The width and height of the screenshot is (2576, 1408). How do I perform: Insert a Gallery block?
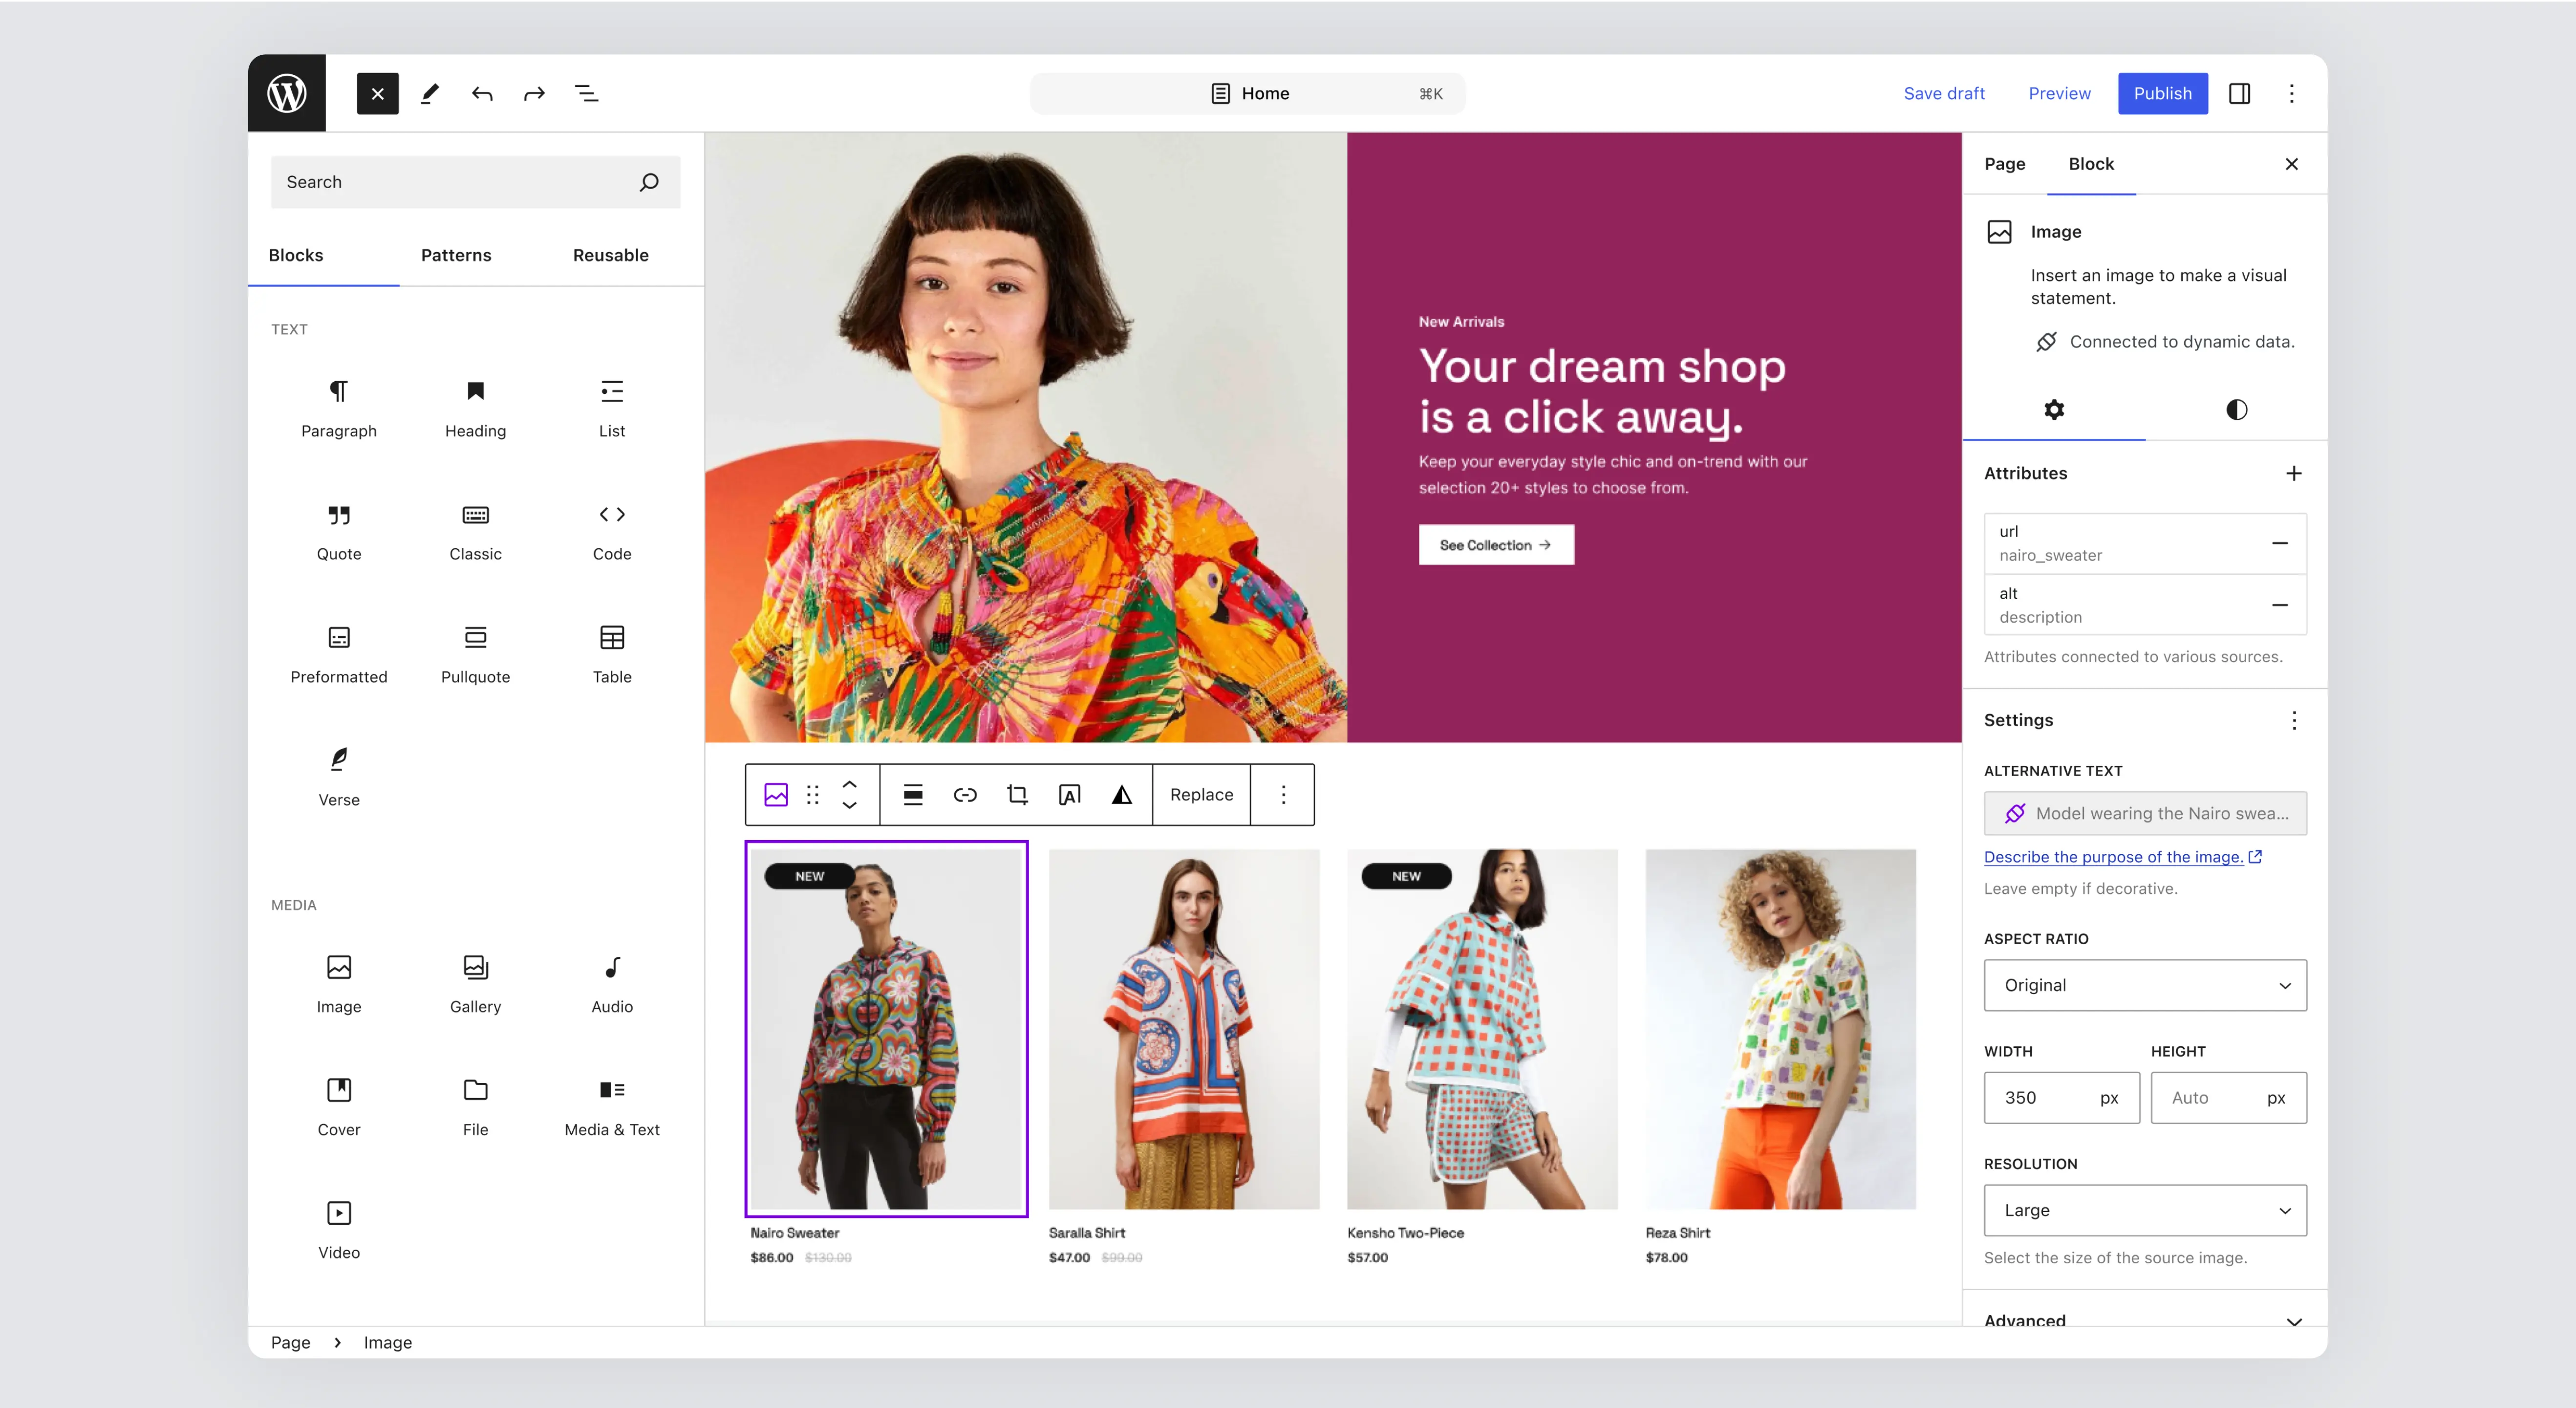(475, 983)
